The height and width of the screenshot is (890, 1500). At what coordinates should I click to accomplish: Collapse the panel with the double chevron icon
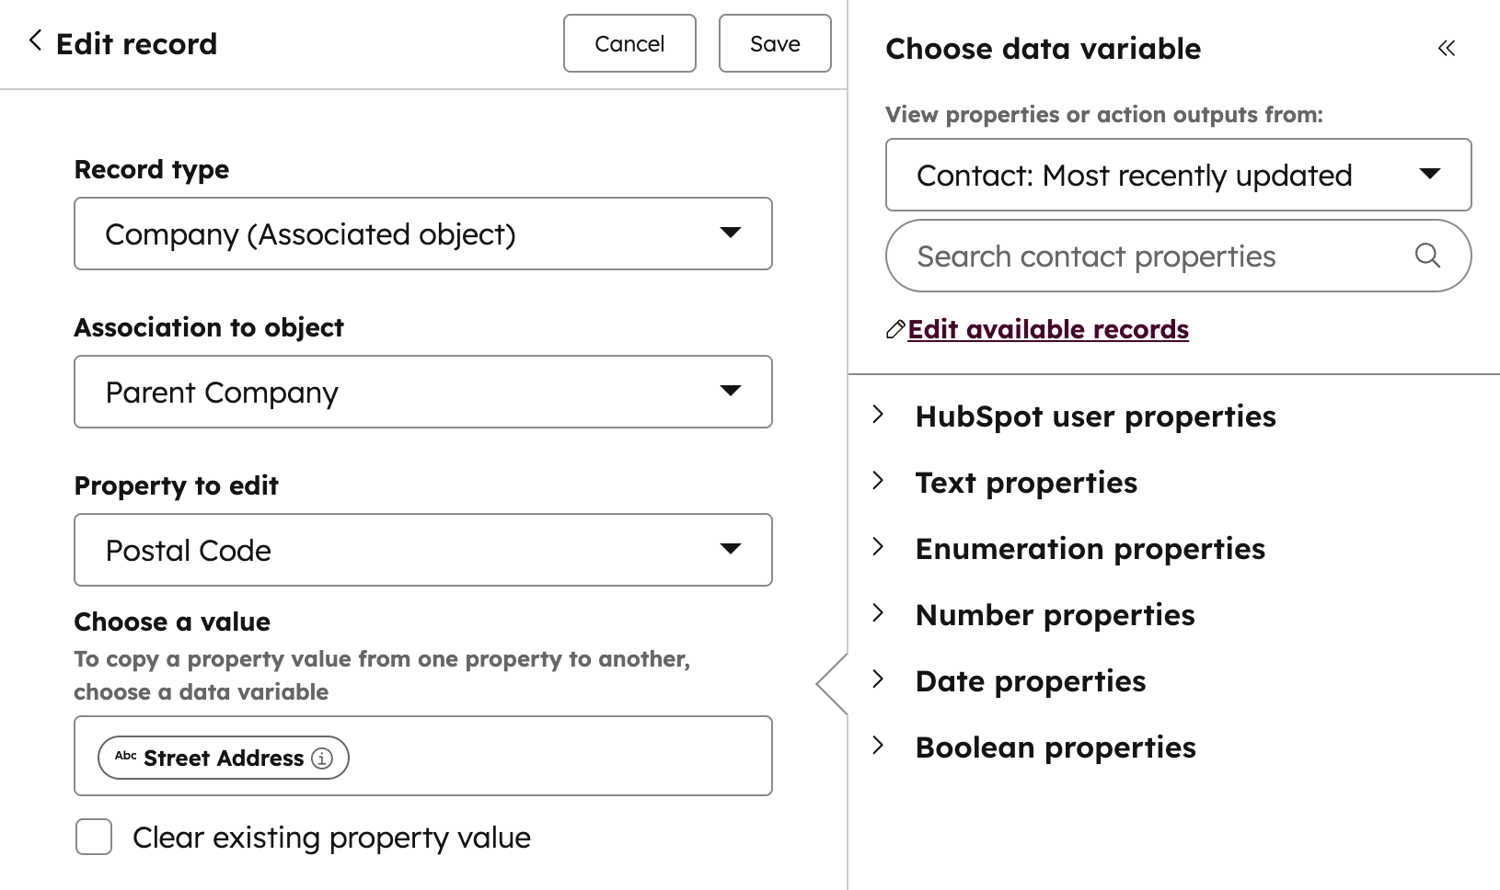tap(1446, 48)
